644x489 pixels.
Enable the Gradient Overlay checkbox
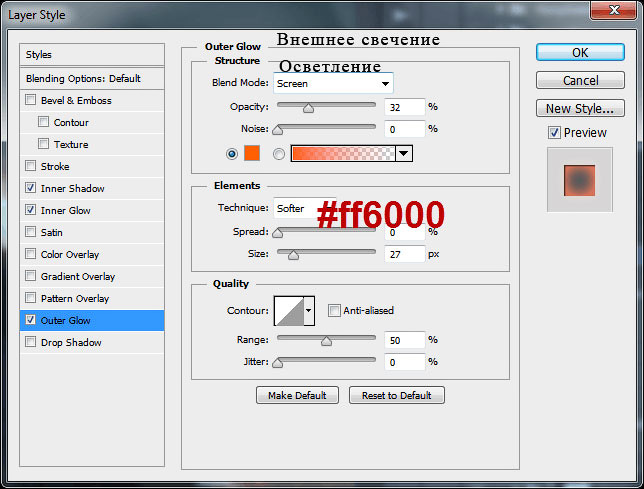(x=30, y=276)
